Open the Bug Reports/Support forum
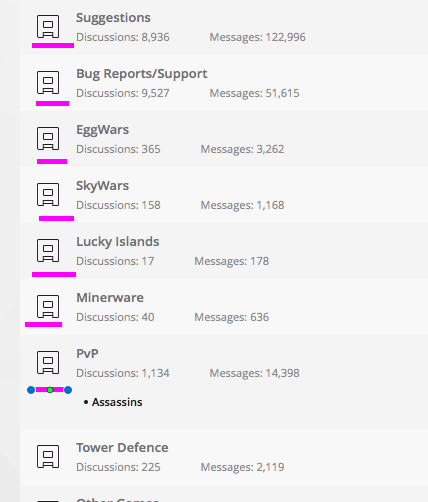The width and height of the screenshot is (428, 502). click(x=142, y=74)
